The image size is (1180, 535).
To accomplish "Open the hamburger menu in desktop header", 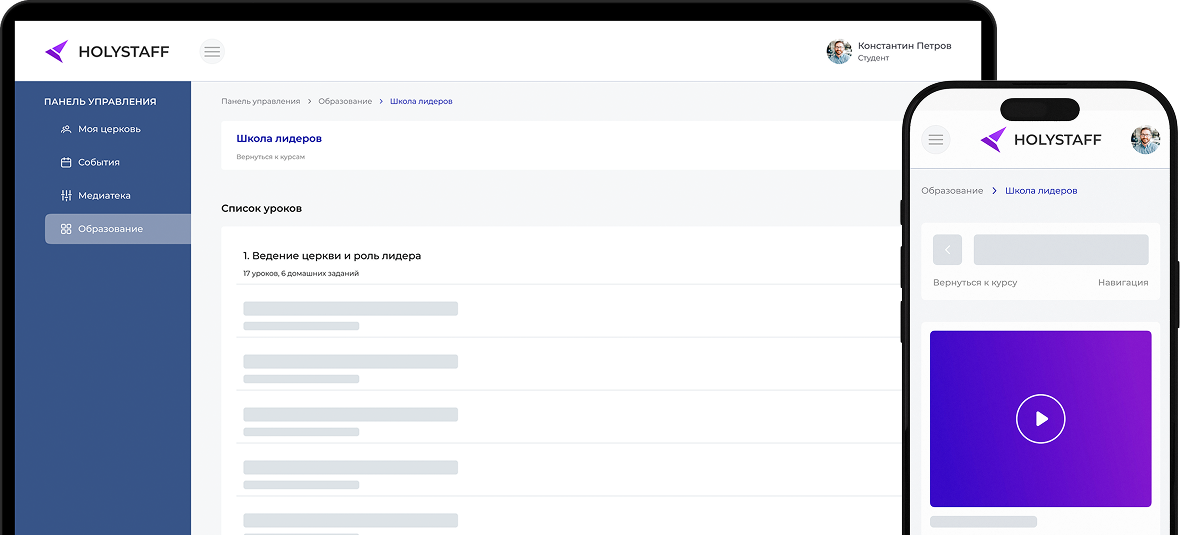I will click(212, 51).
